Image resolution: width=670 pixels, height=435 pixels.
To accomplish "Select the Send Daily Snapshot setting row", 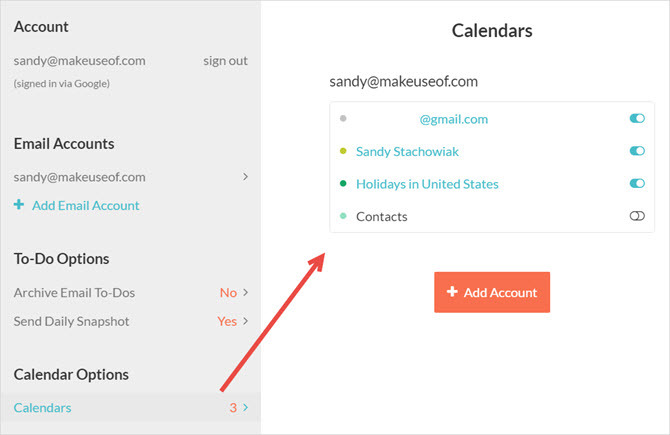I will point(130,321).
